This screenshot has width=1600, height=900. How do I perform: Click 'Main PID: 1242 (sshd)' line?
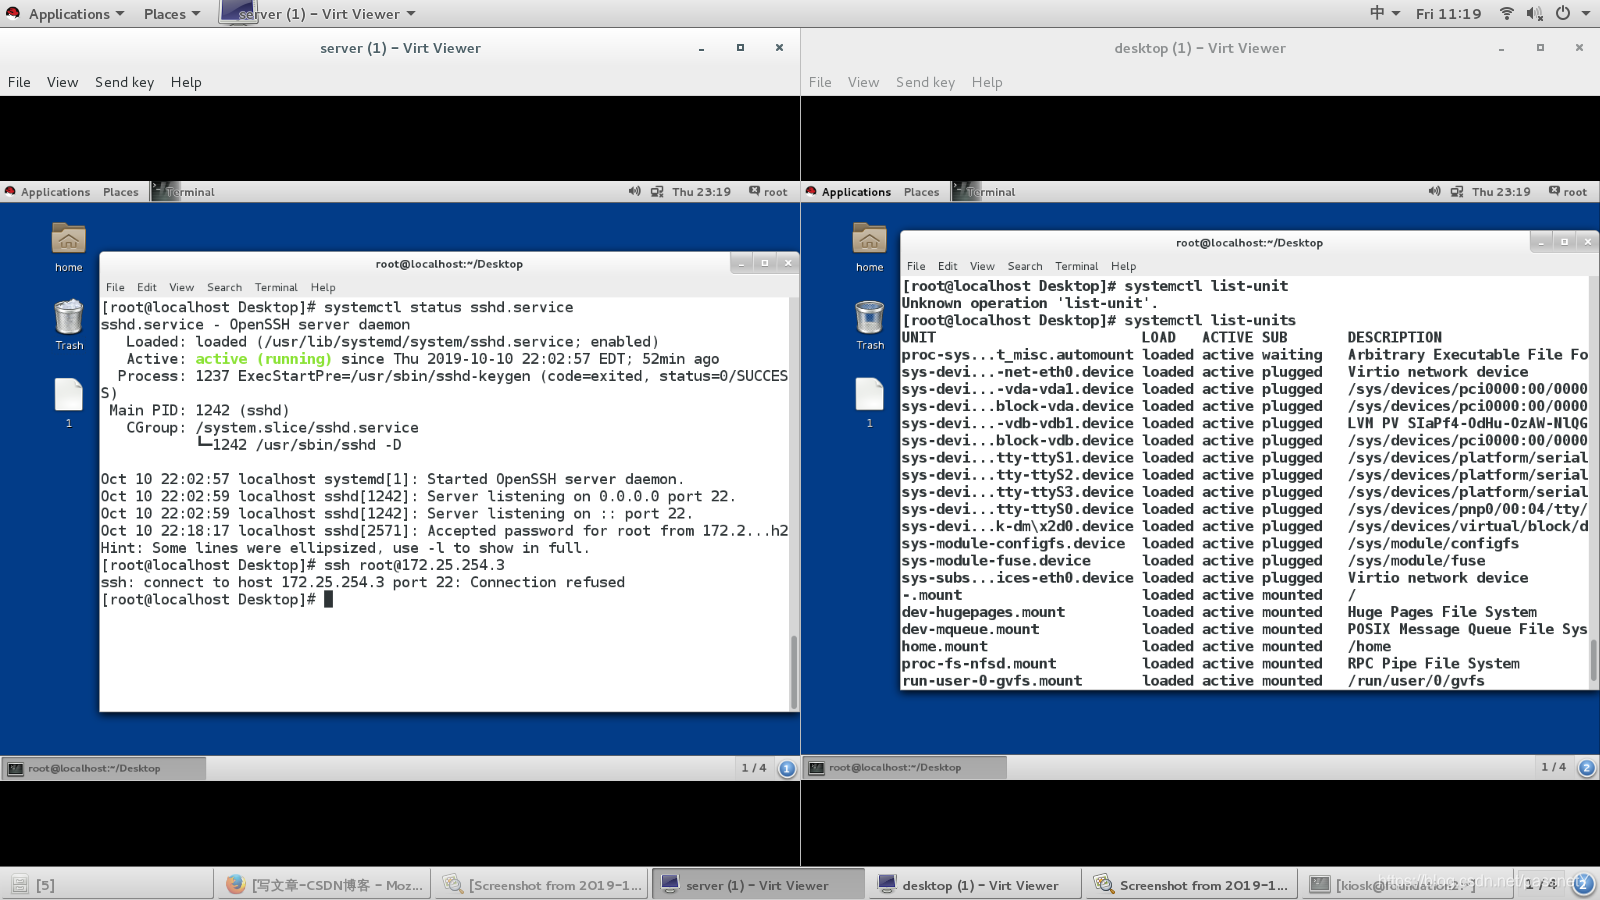pyautogui.click(x=199, y=410)
